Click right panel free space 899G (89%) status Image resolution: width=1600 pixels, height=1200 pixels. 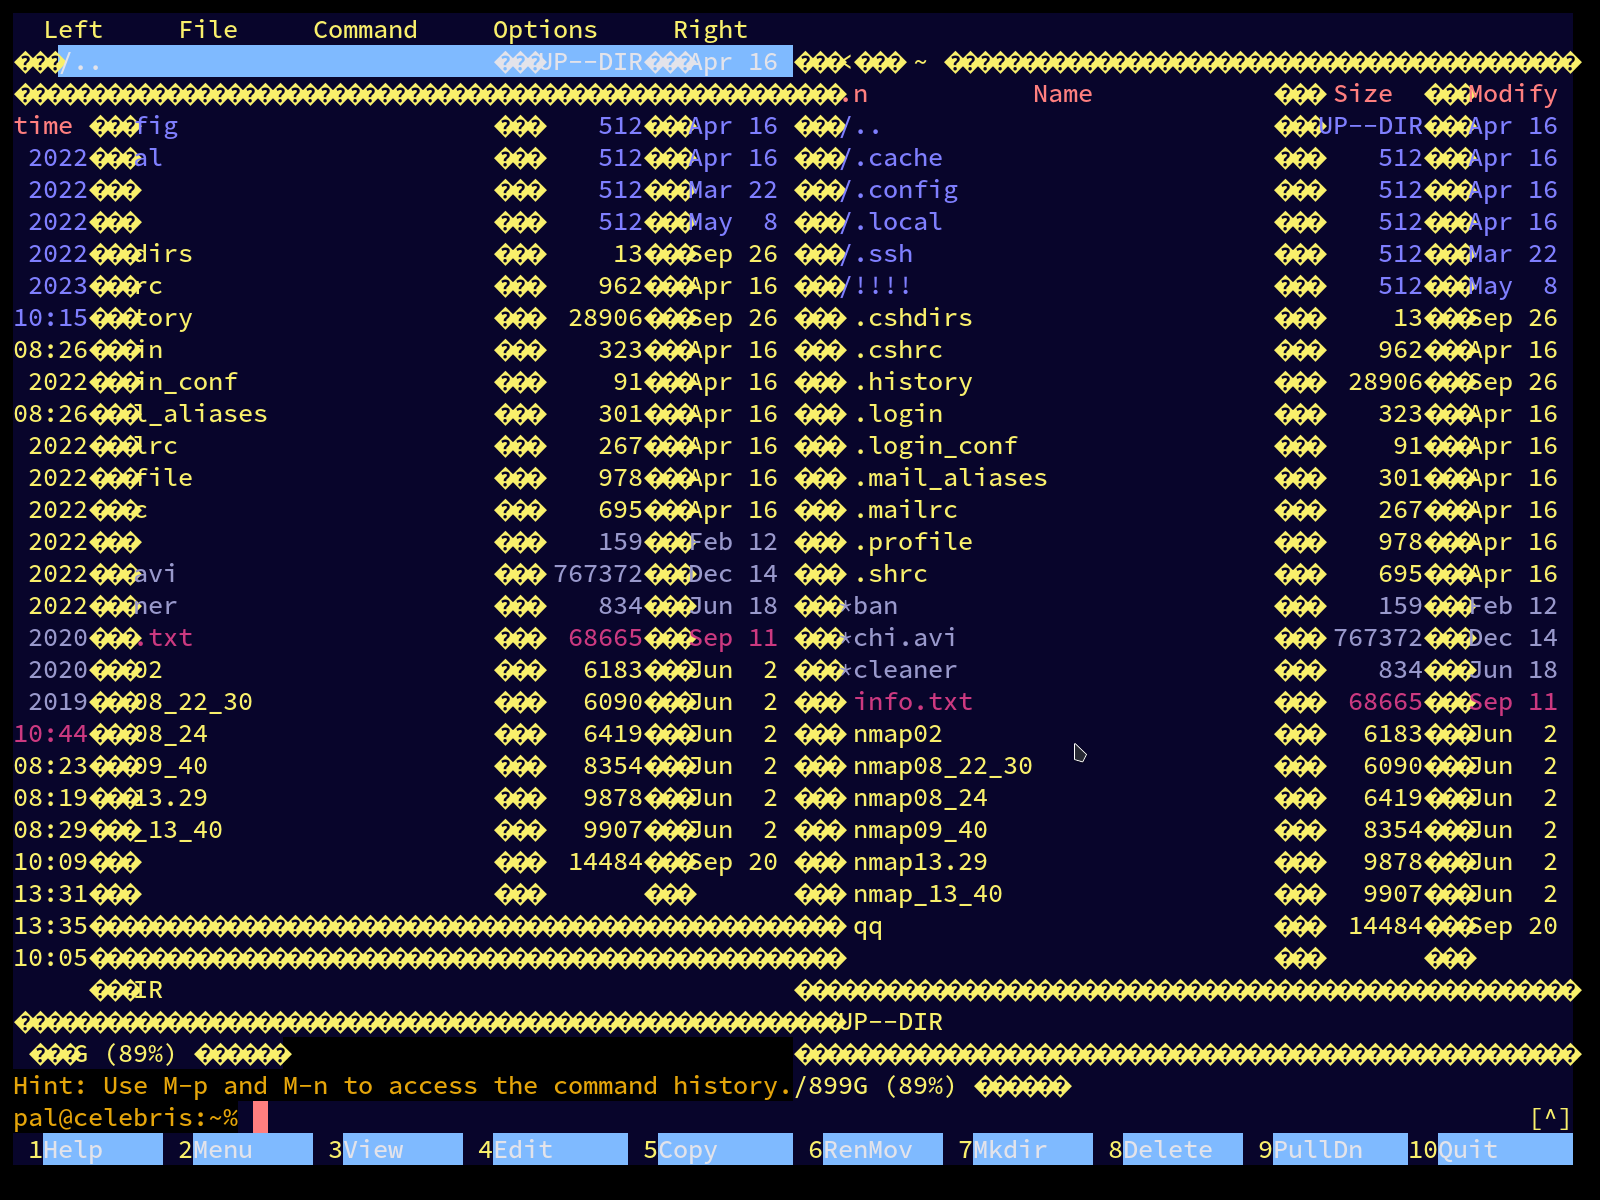click(x=875, y=1086)
